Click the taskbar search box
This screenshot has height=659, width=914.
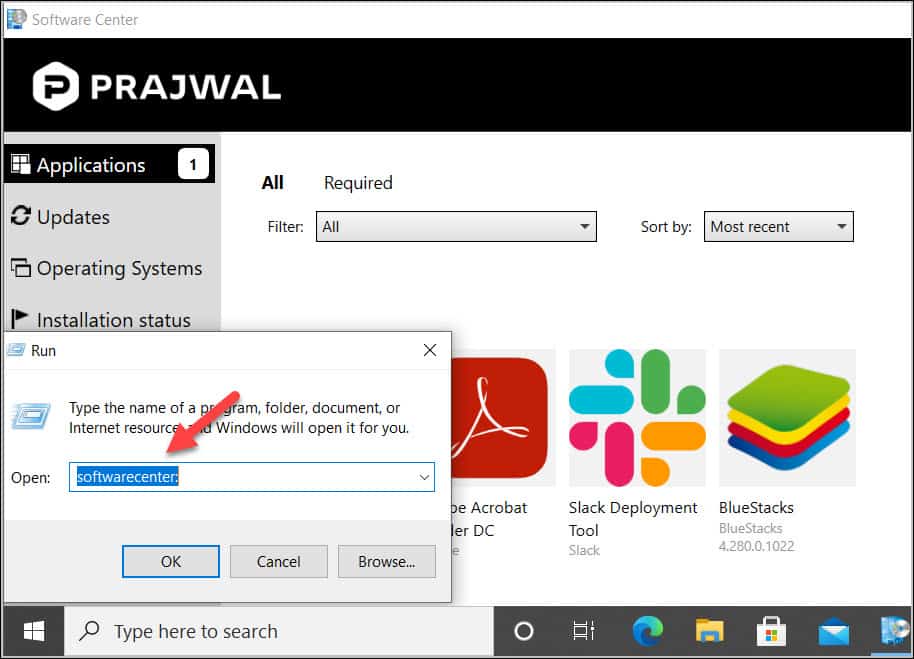(x=279, y=631)
